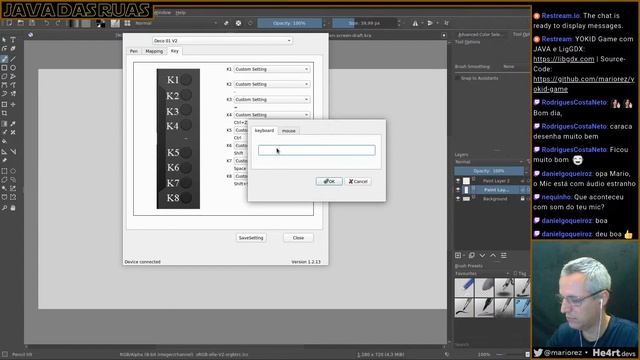
Task: Move layer down with arrow icon
Action: pyautogui.click(x=482, y=255)
